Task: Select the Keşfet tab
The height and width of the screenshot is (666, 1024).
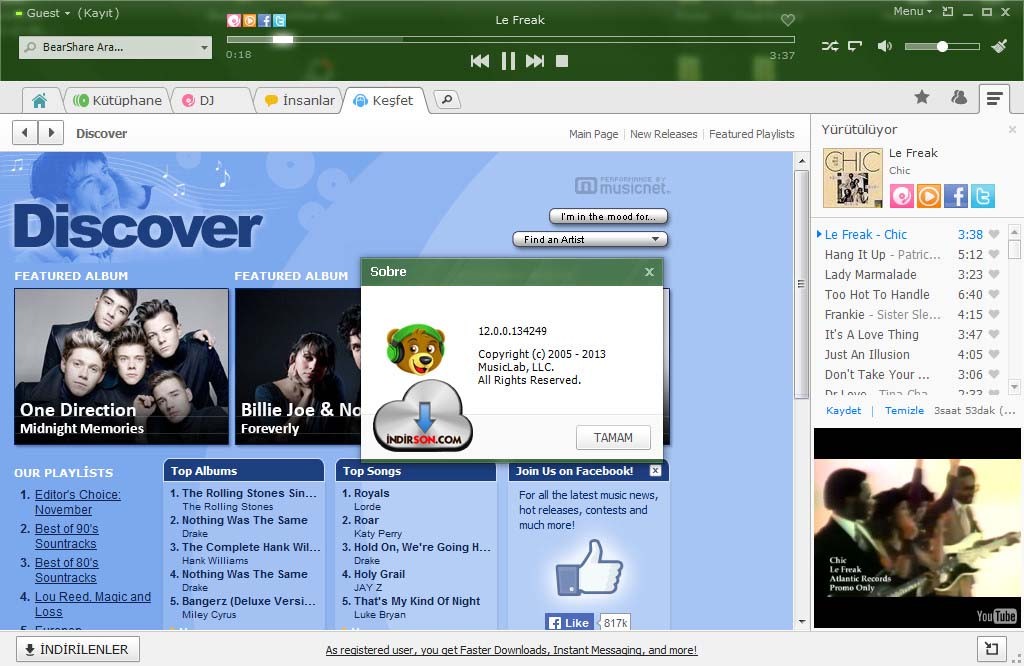Action: click(384, 101)
